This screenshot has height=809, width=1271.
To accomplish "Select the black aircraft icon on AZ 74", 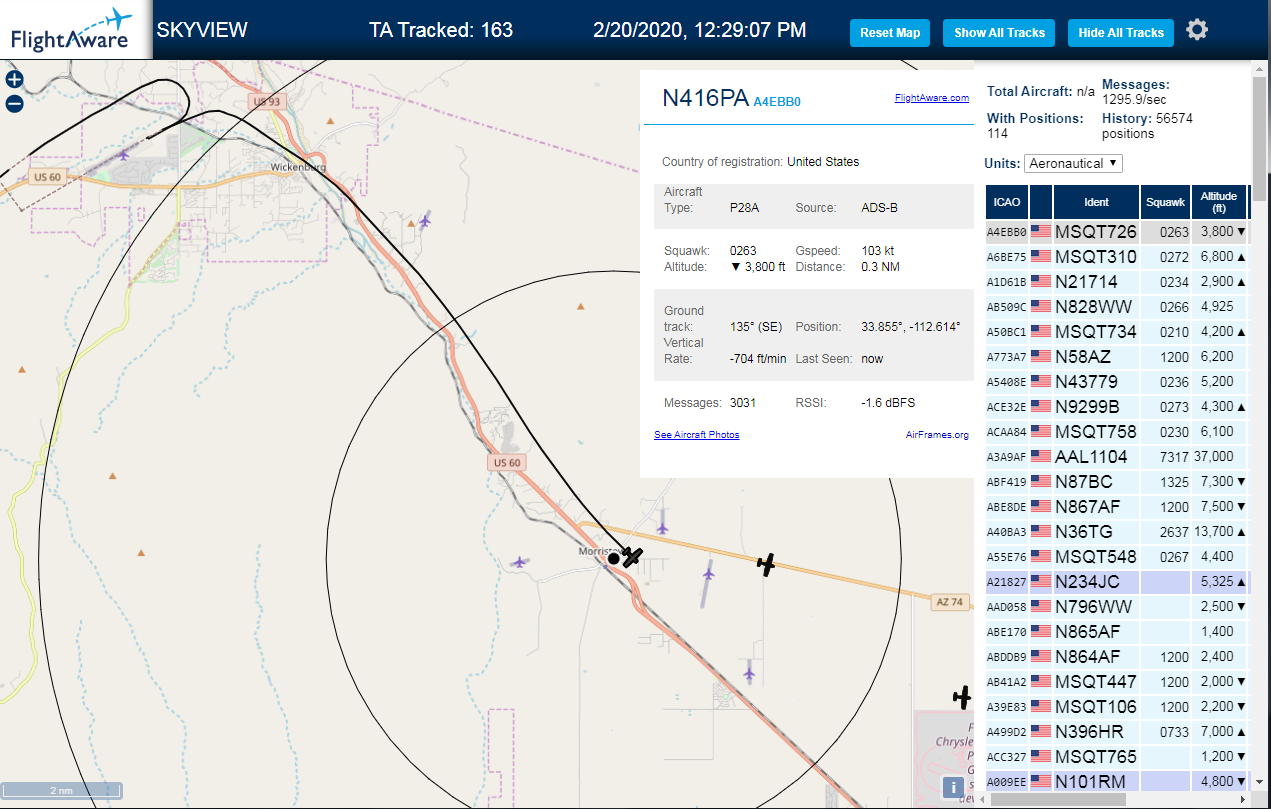I will tap(766, 565).
